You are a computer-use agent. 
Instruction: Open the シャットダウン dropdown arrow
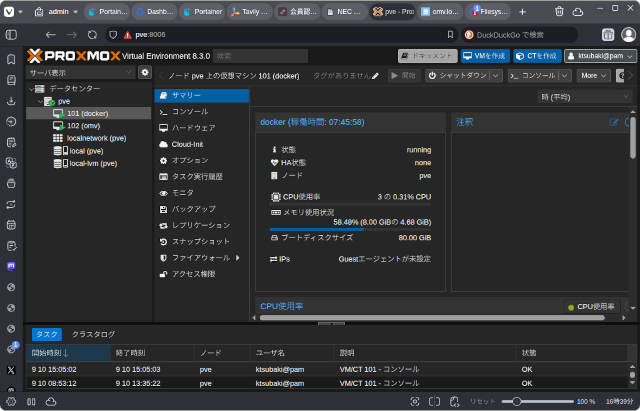496,76
